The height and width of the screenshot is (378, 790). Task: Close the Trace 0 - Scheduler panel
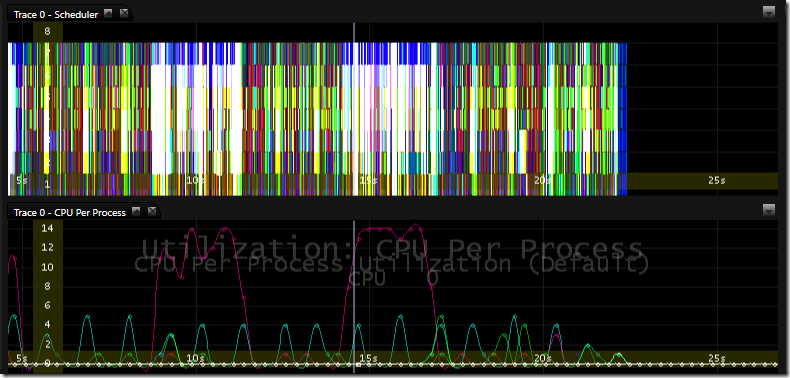pyautogui.click(x=124, y=14)
